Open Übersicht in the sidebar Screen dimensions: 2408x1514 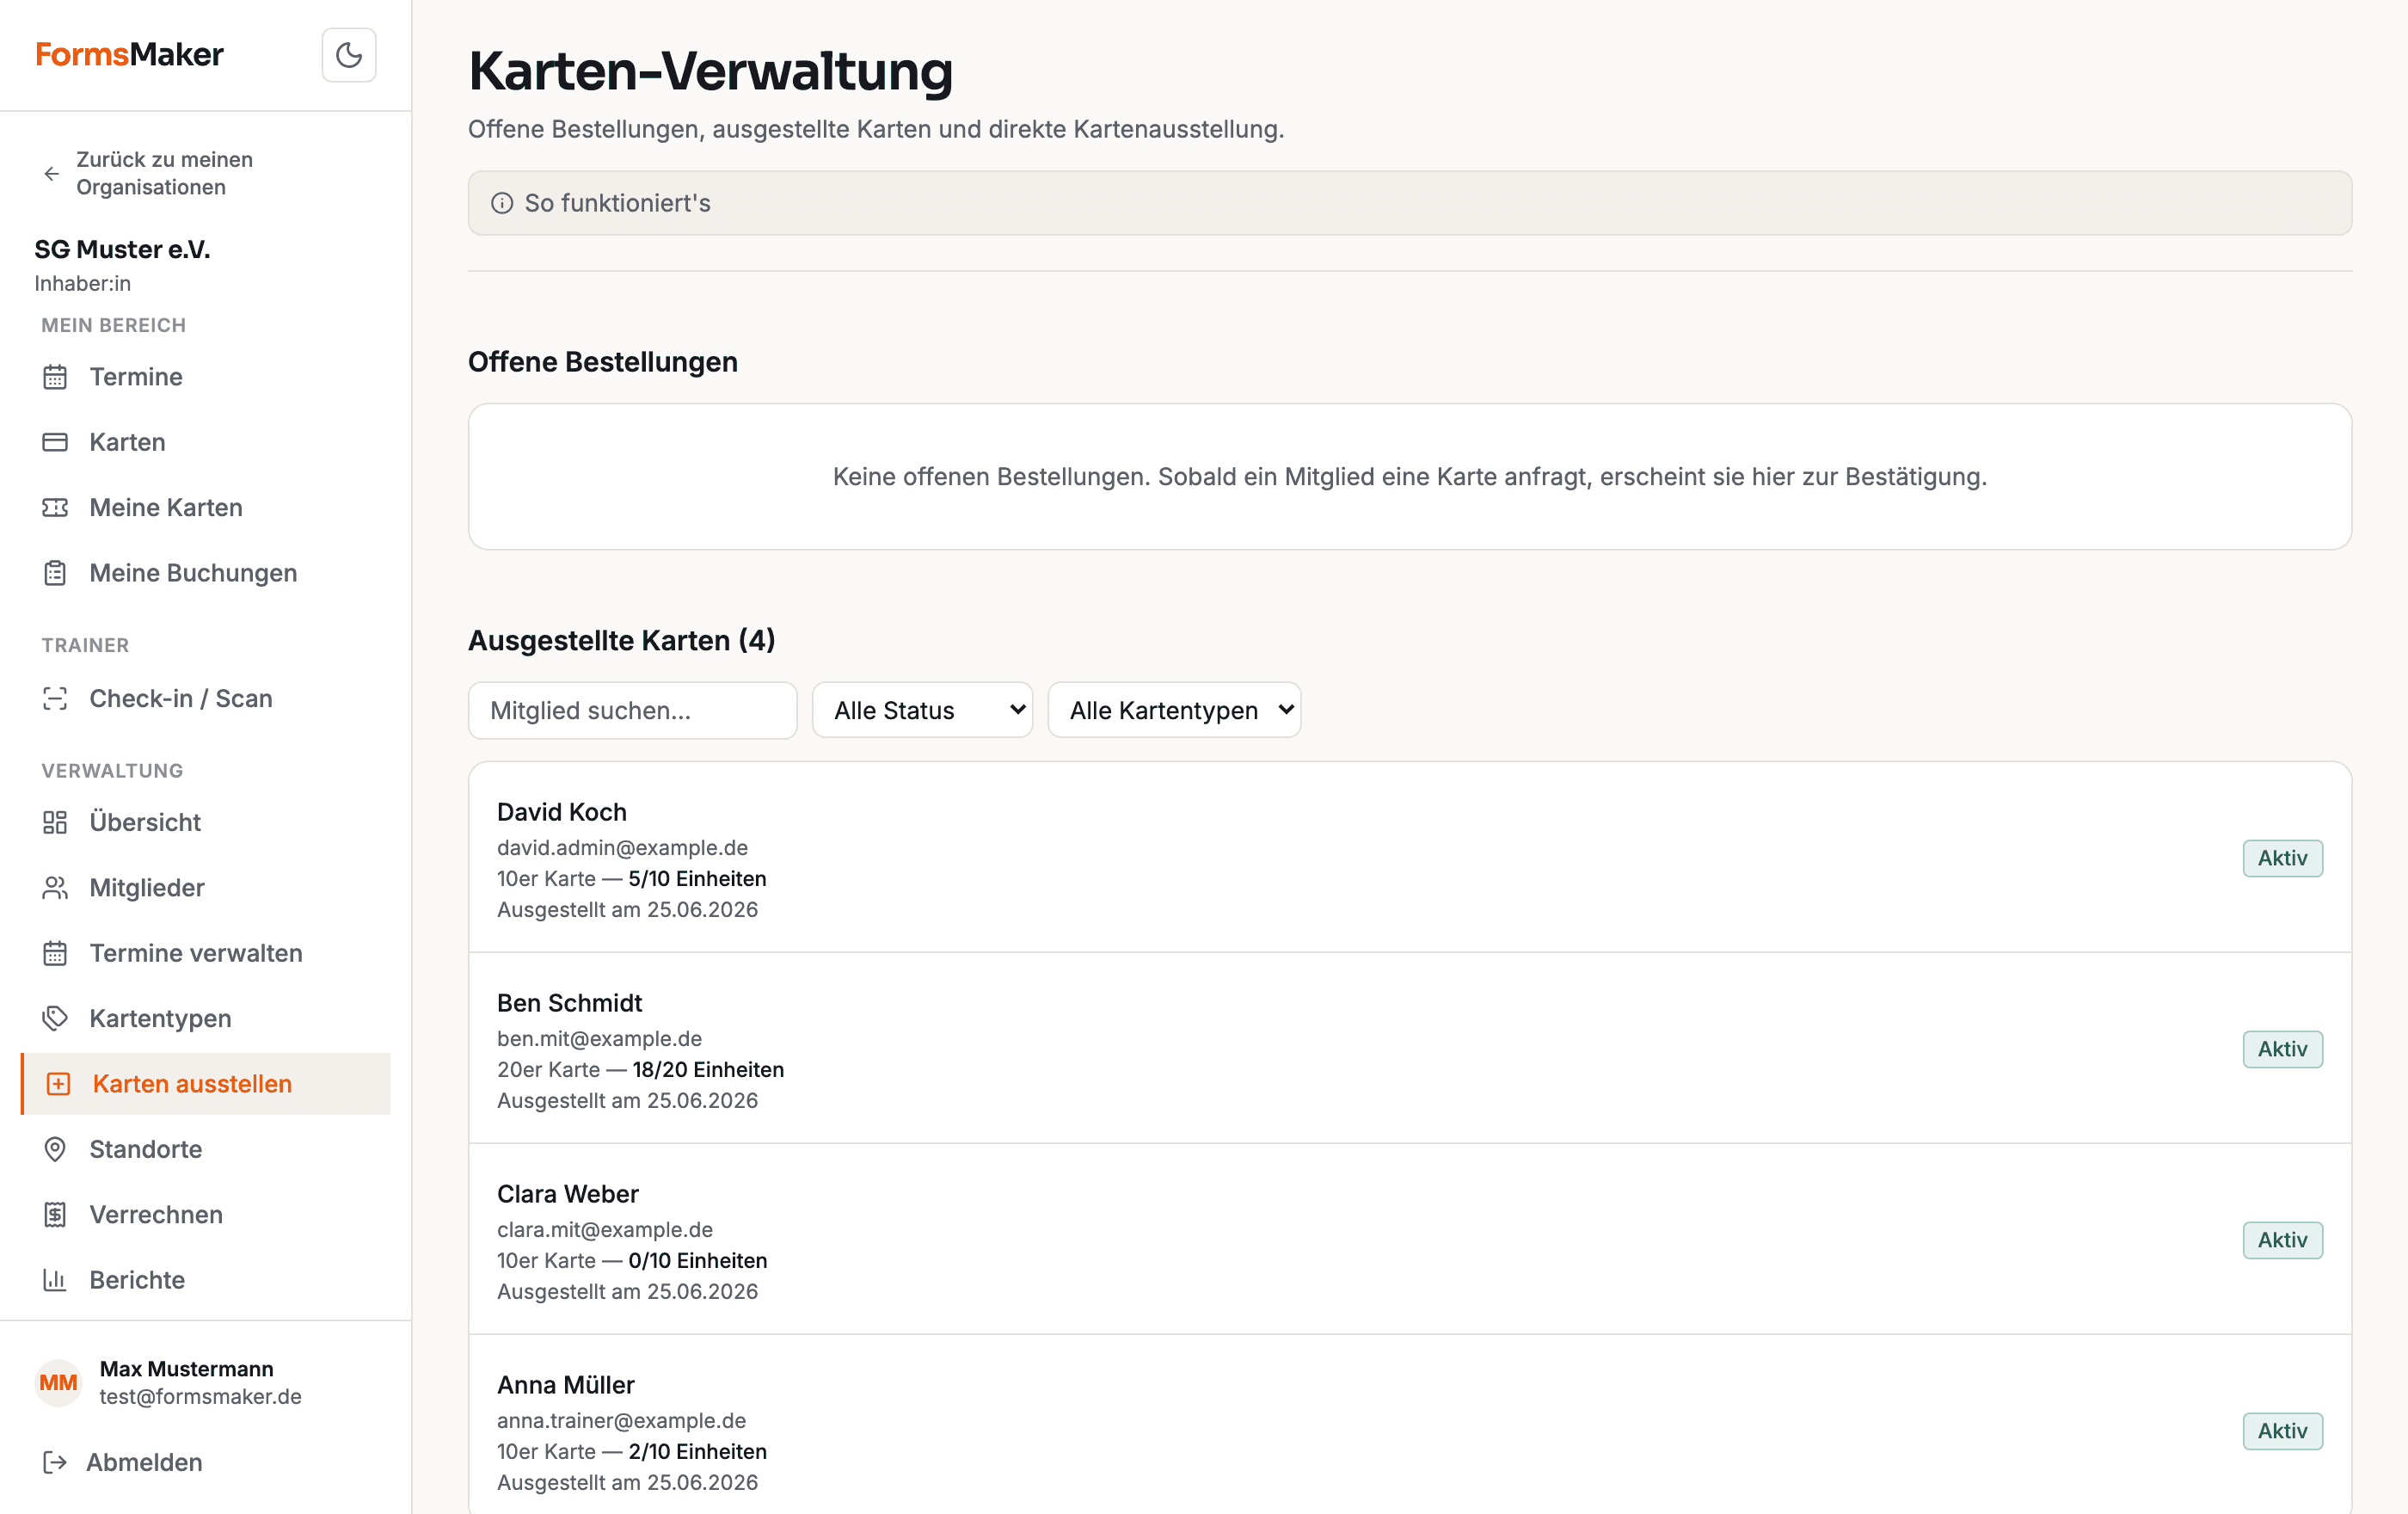pos(205,822)
